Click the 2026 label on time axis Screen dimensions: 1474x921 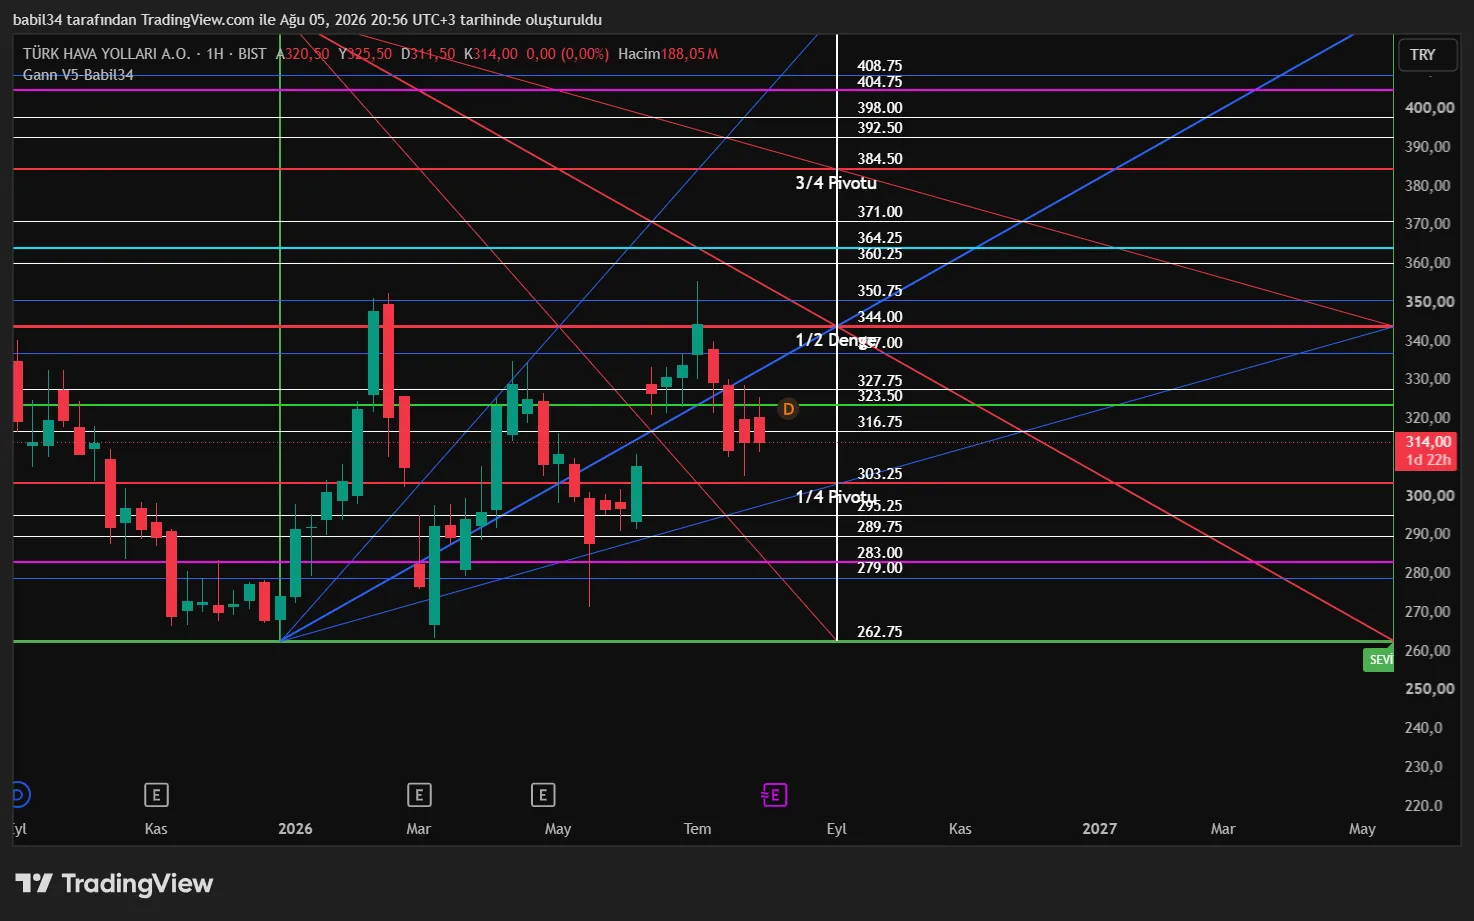point(295,829)
